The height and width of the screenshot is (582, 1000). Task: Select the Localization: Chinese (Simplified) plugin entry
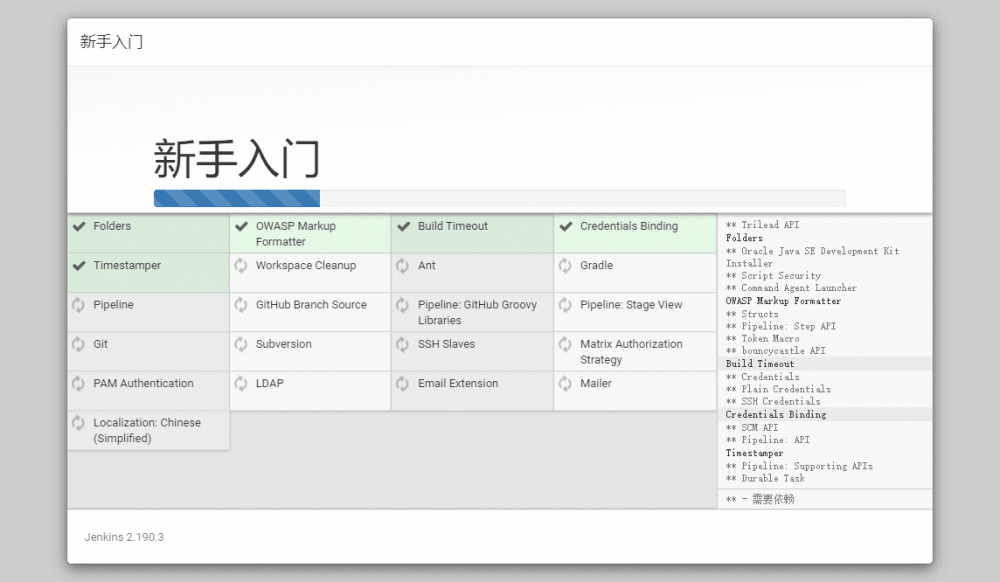tap(147, 430)
